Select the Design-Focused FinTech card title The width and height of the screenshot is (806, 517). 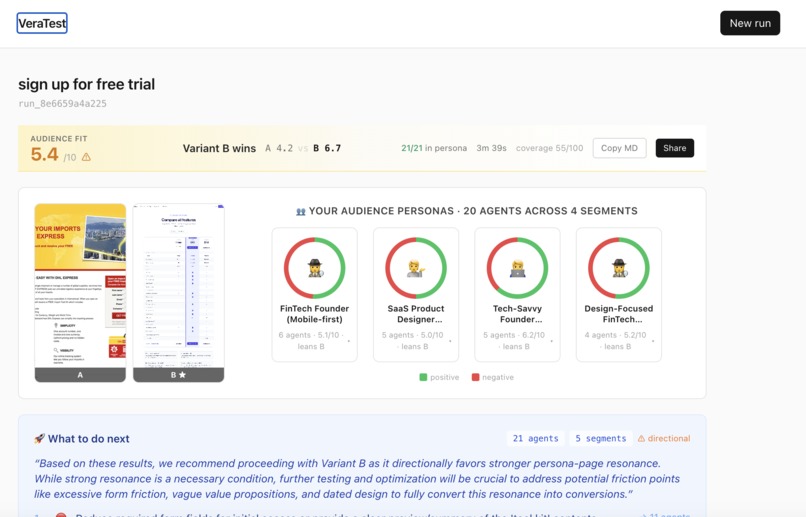[618, 313]
